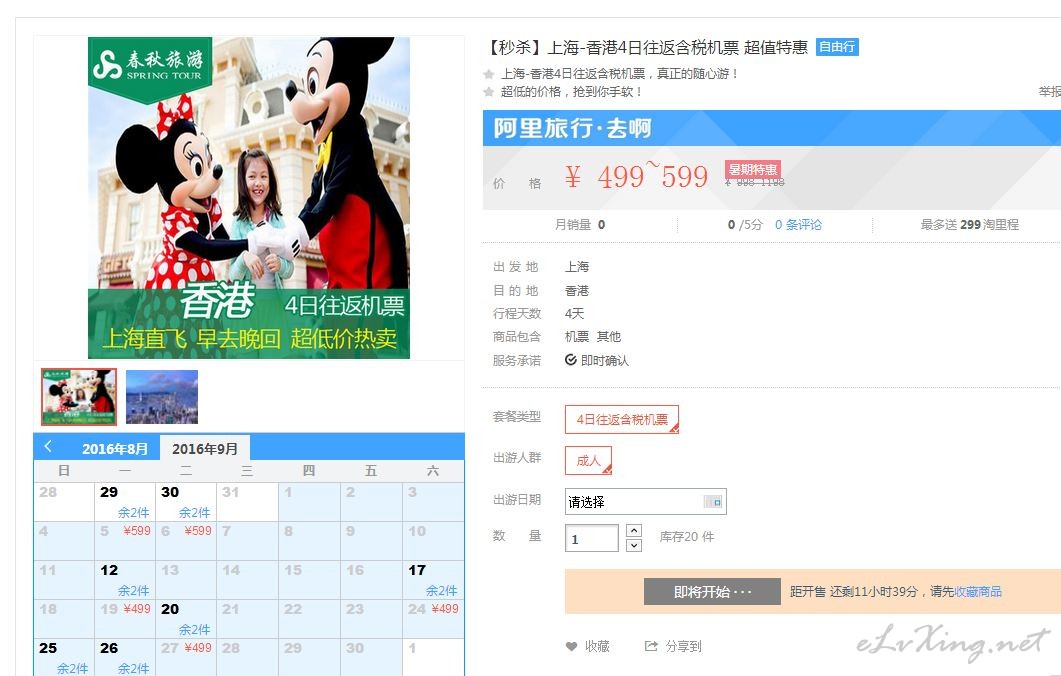This screenshot has width=1061, height=676.
Task: Pick September 26 on the calendar
Action: pyautogui.click(x=125, y=657)
